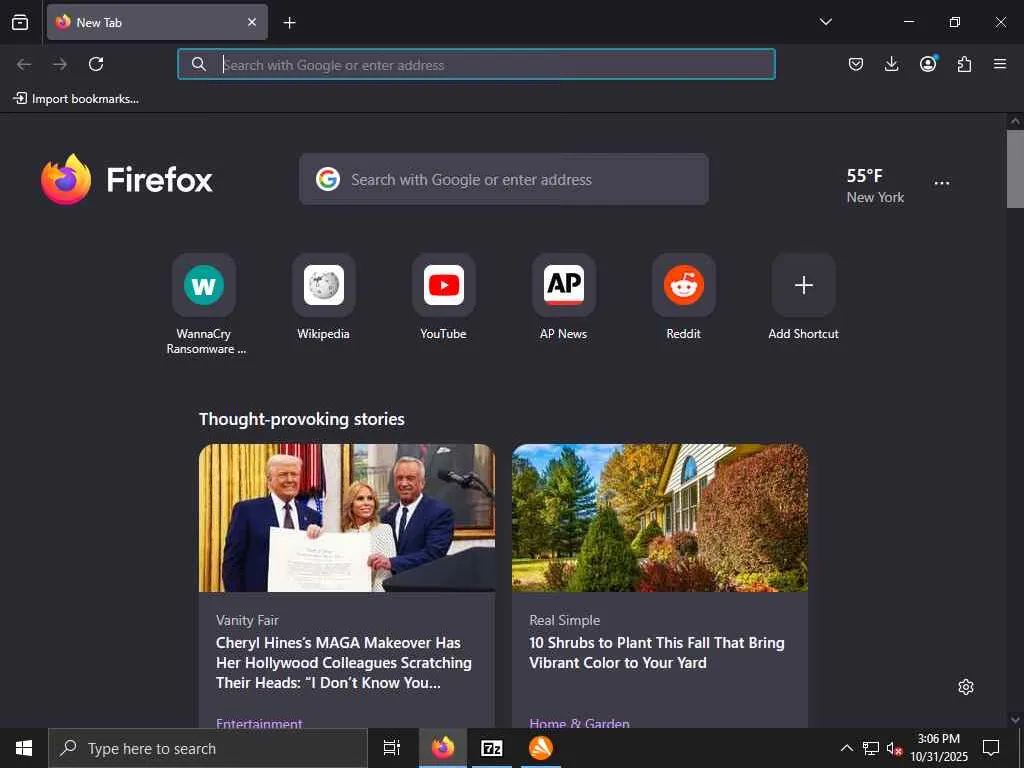Image resolution: width=1024 pixels, height=768 pixels.
Task: Open a new tab with plus button
Action: [289, 23]
